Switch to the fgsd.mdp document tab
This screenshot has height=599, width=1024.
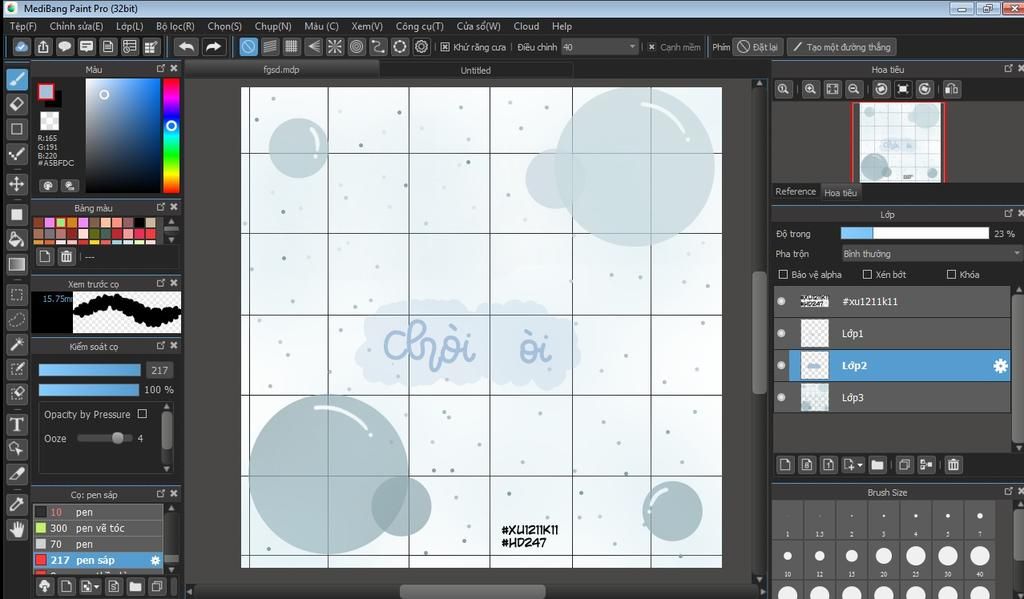280,70
